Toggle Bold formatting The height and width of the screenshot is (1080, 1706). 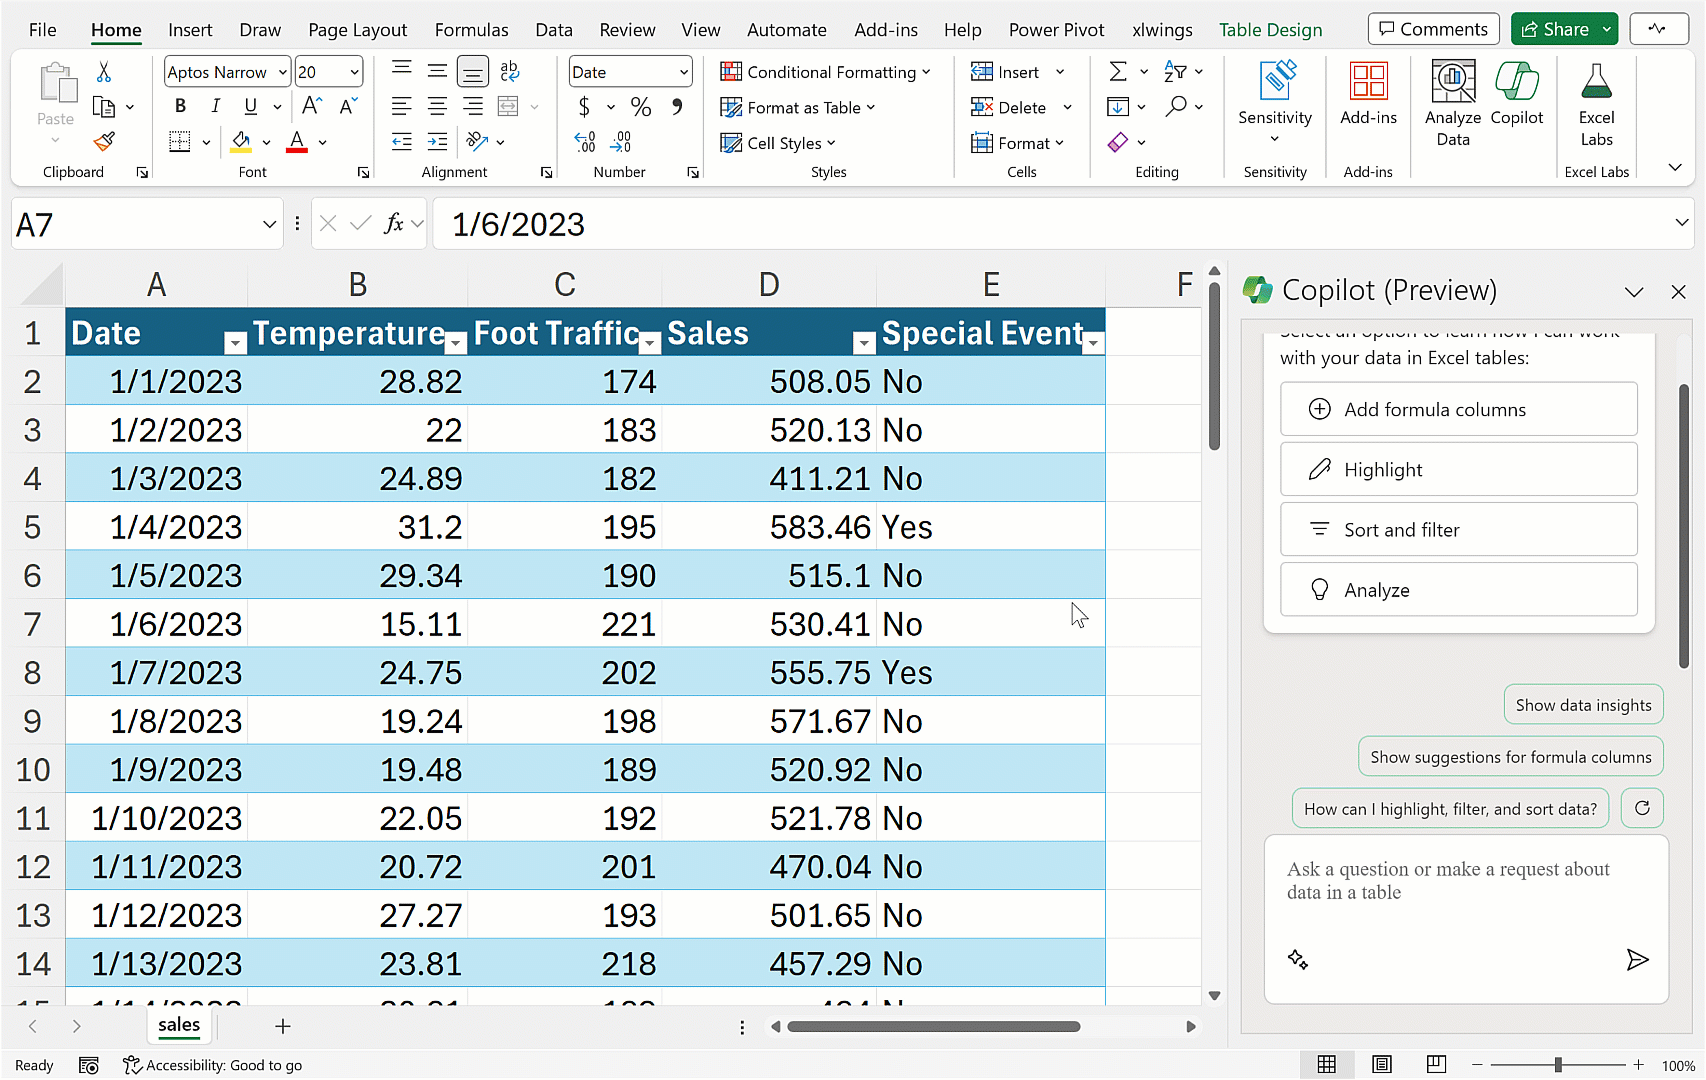click(x=180, y=107)
